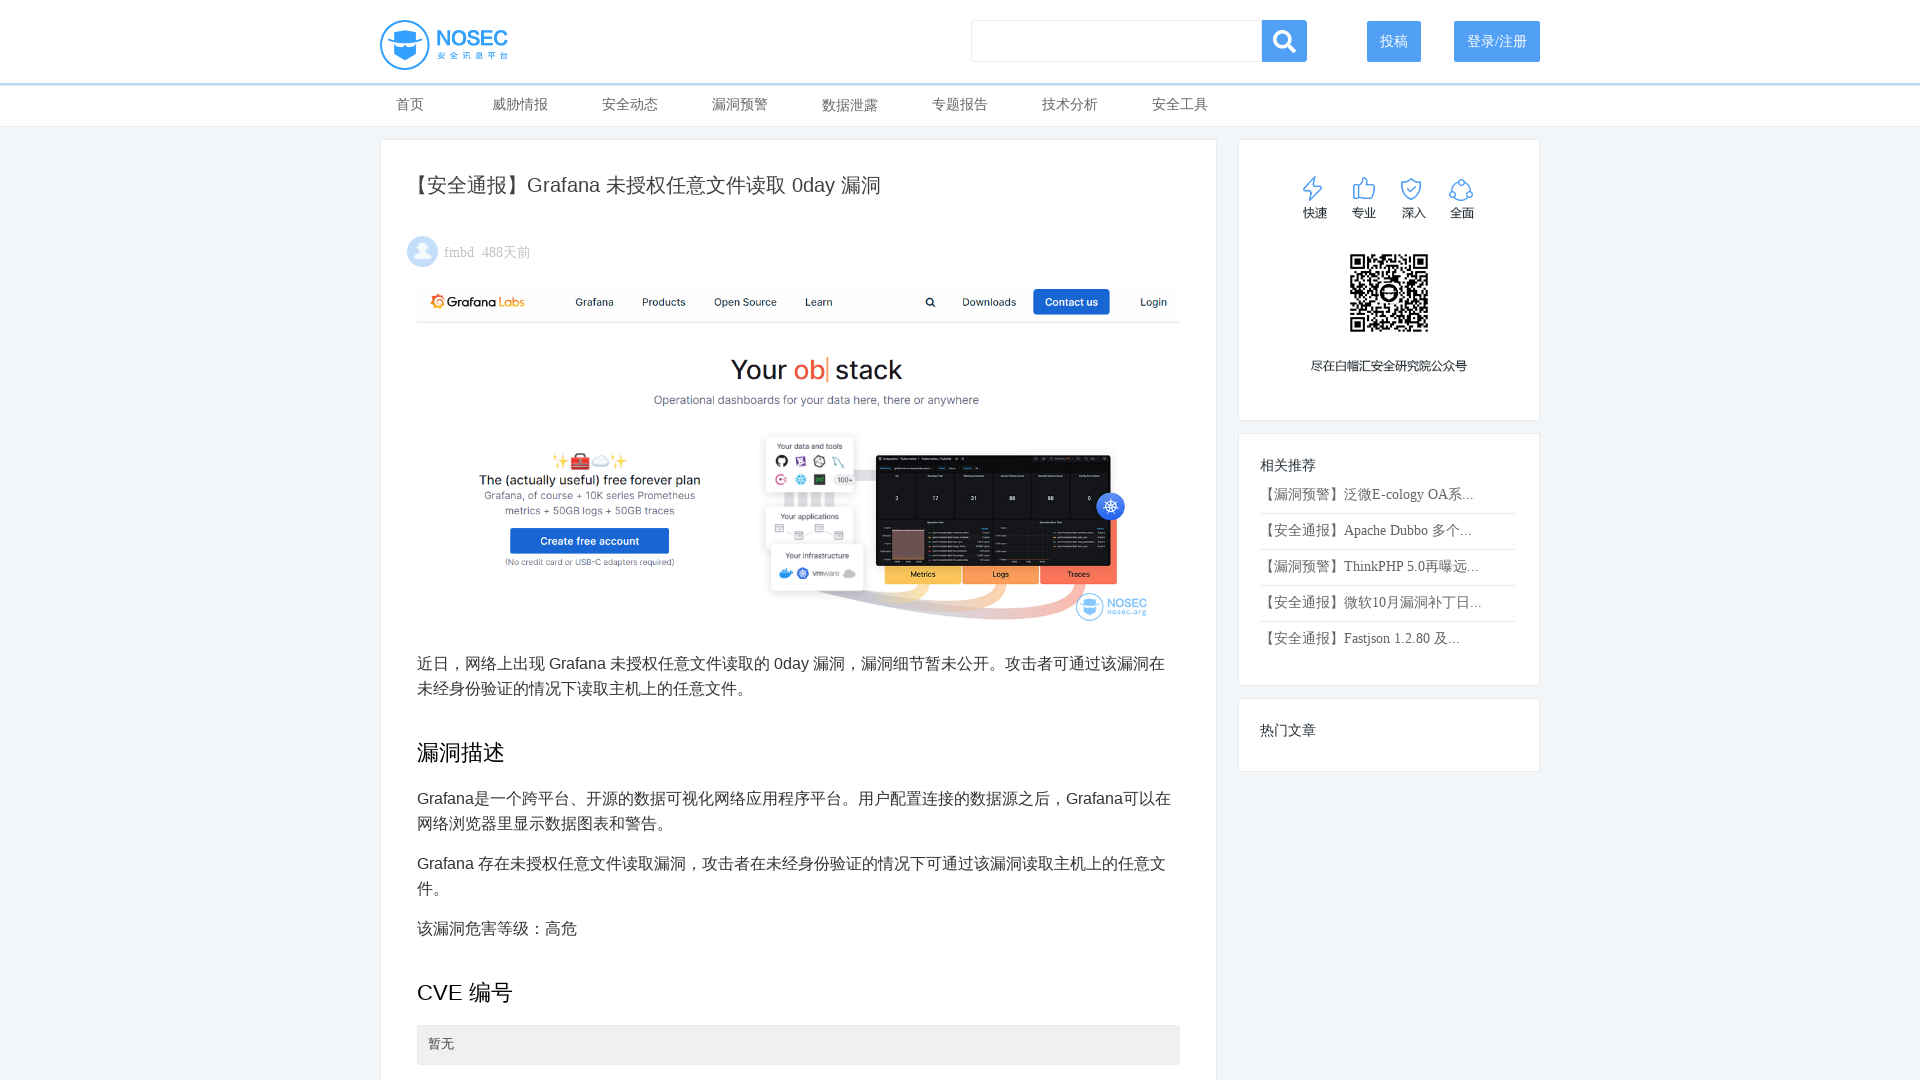
Task: Open the 专题报告 menu item
Action: 960,105
